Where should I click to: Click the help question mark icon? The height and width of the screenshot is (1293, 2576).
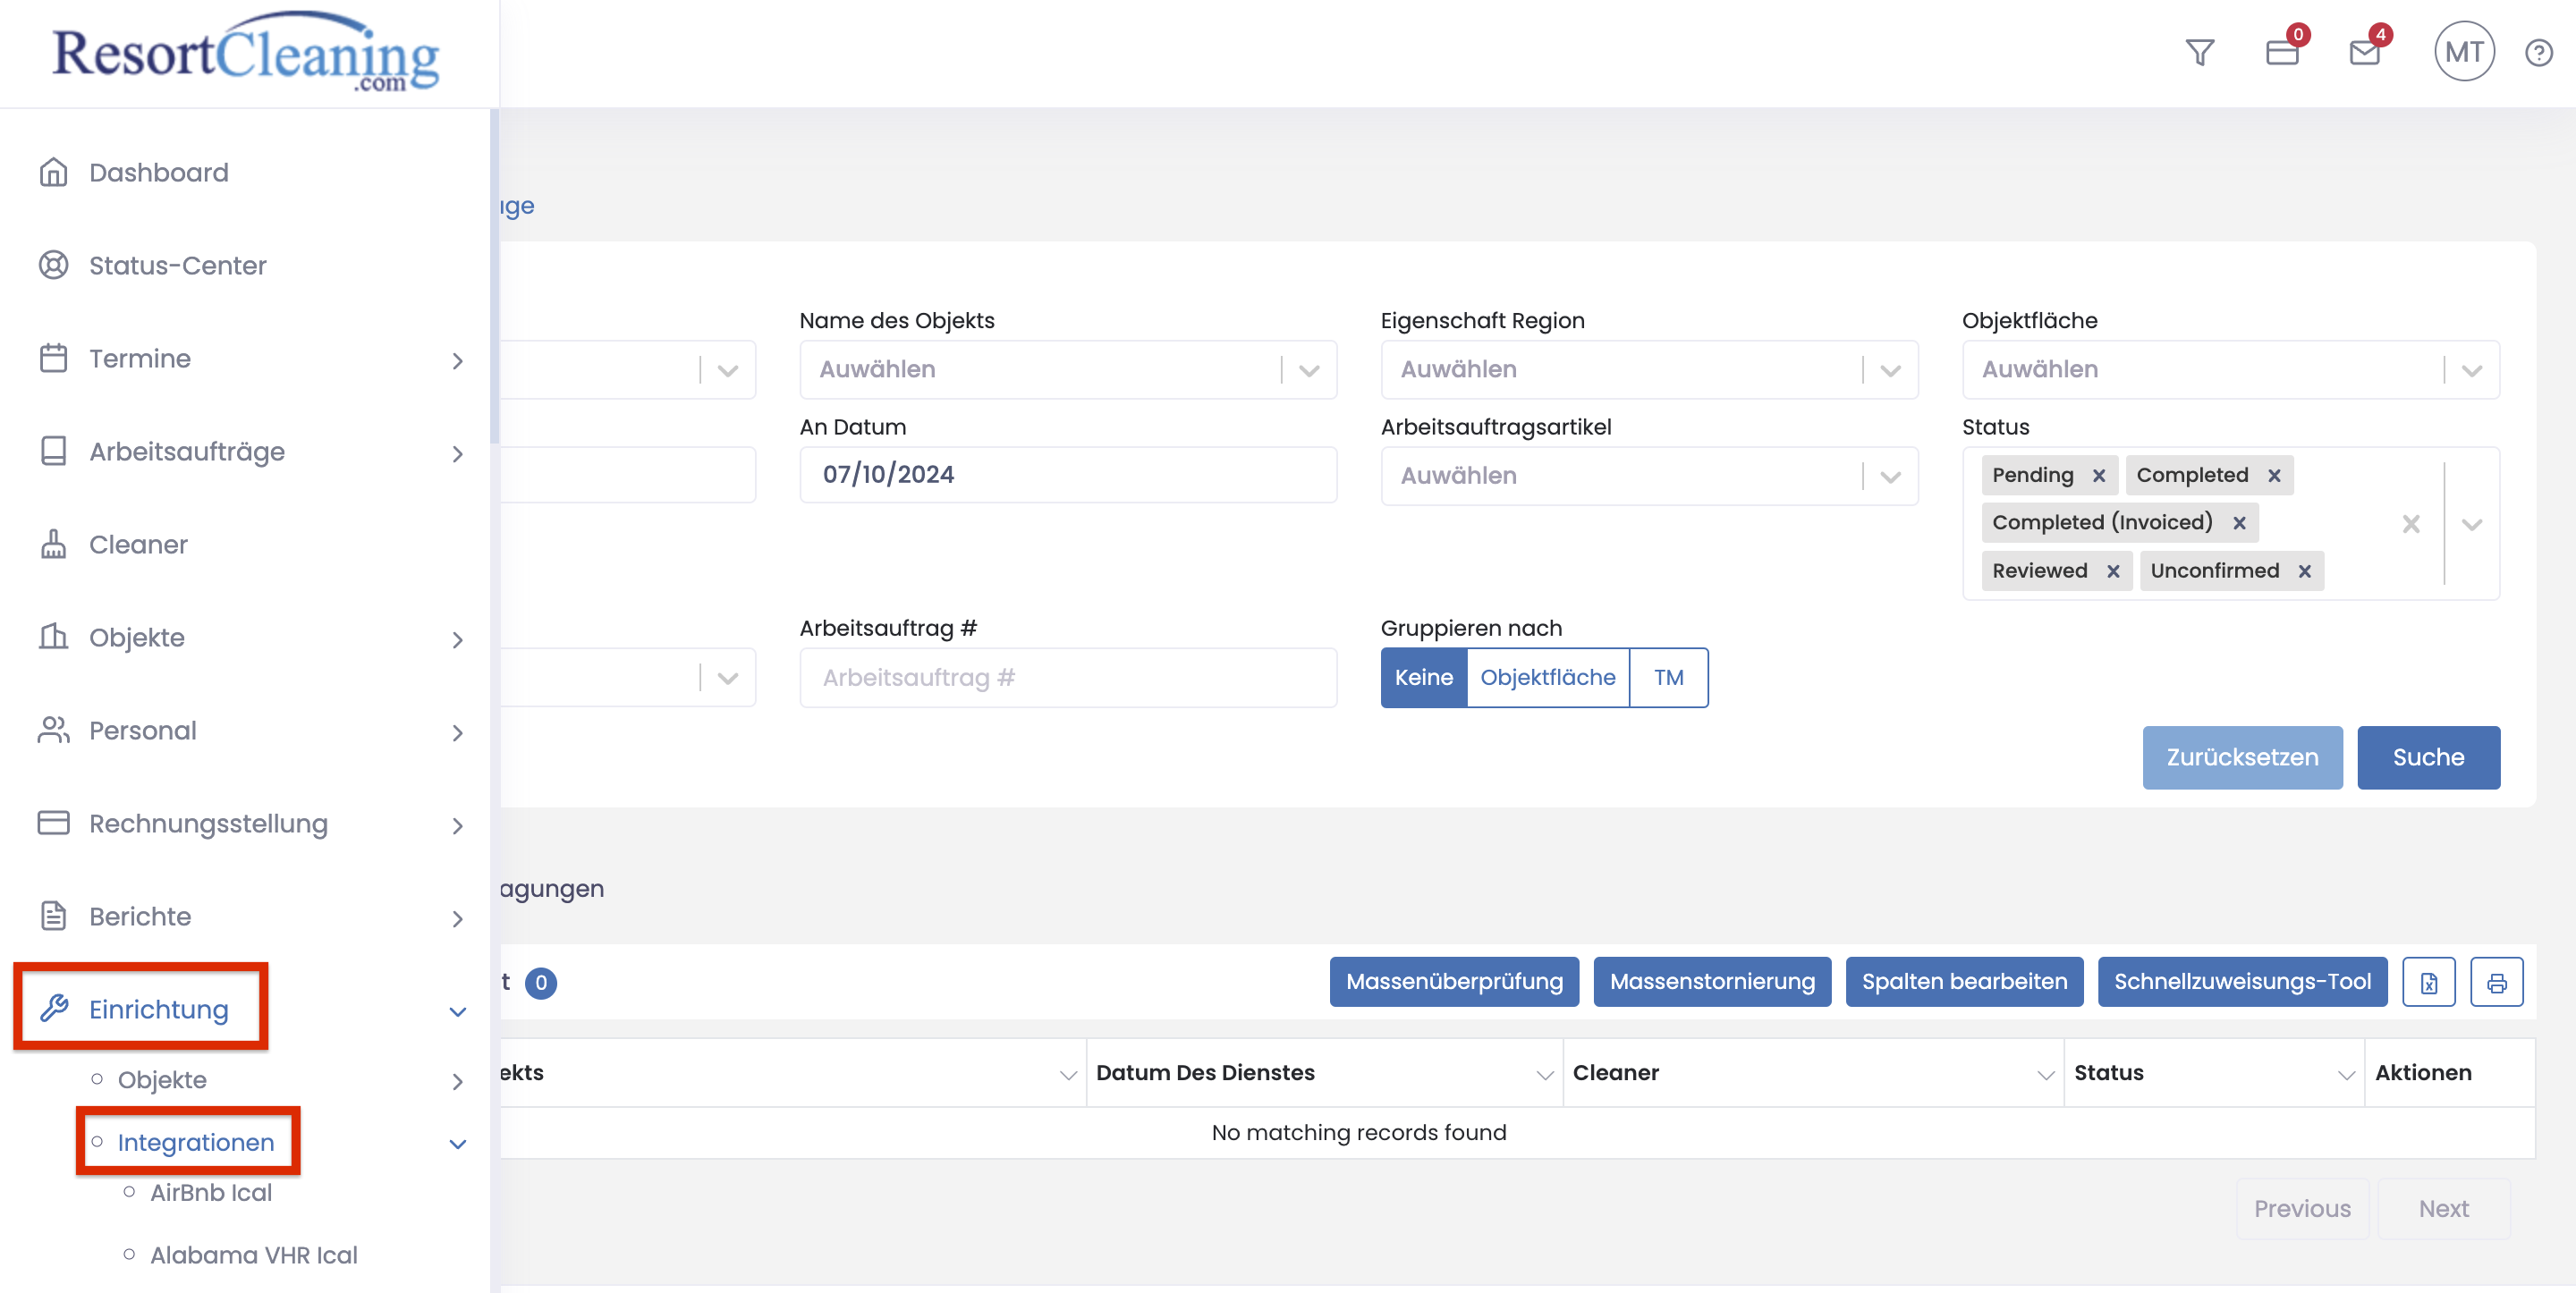pos(2538,52)
